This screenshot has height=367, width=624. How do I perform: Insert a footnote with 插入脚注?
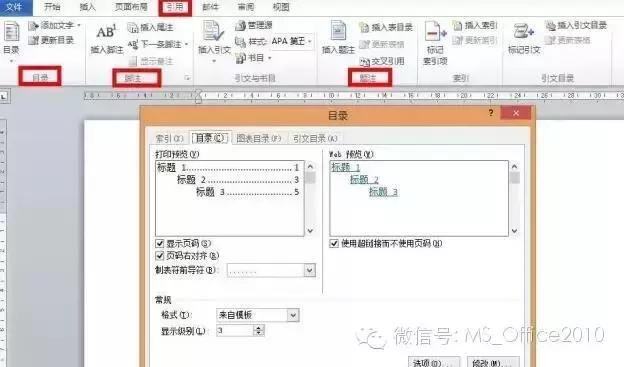click(107, 39)
